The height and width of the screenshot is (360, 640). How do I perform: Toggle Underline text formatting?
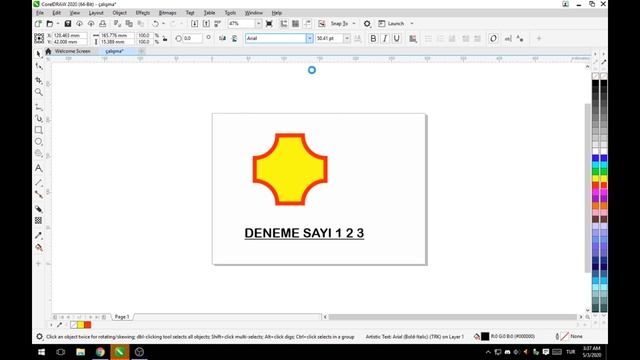396,38
